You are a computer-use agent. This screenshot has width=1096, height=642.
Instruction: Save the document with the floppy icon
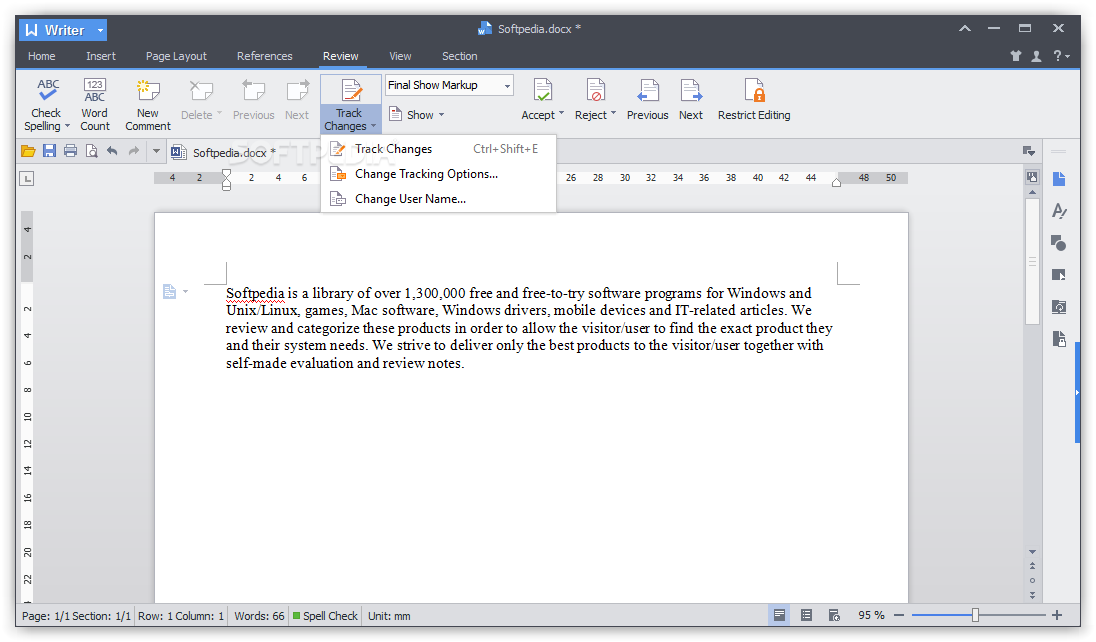(49, 151)
